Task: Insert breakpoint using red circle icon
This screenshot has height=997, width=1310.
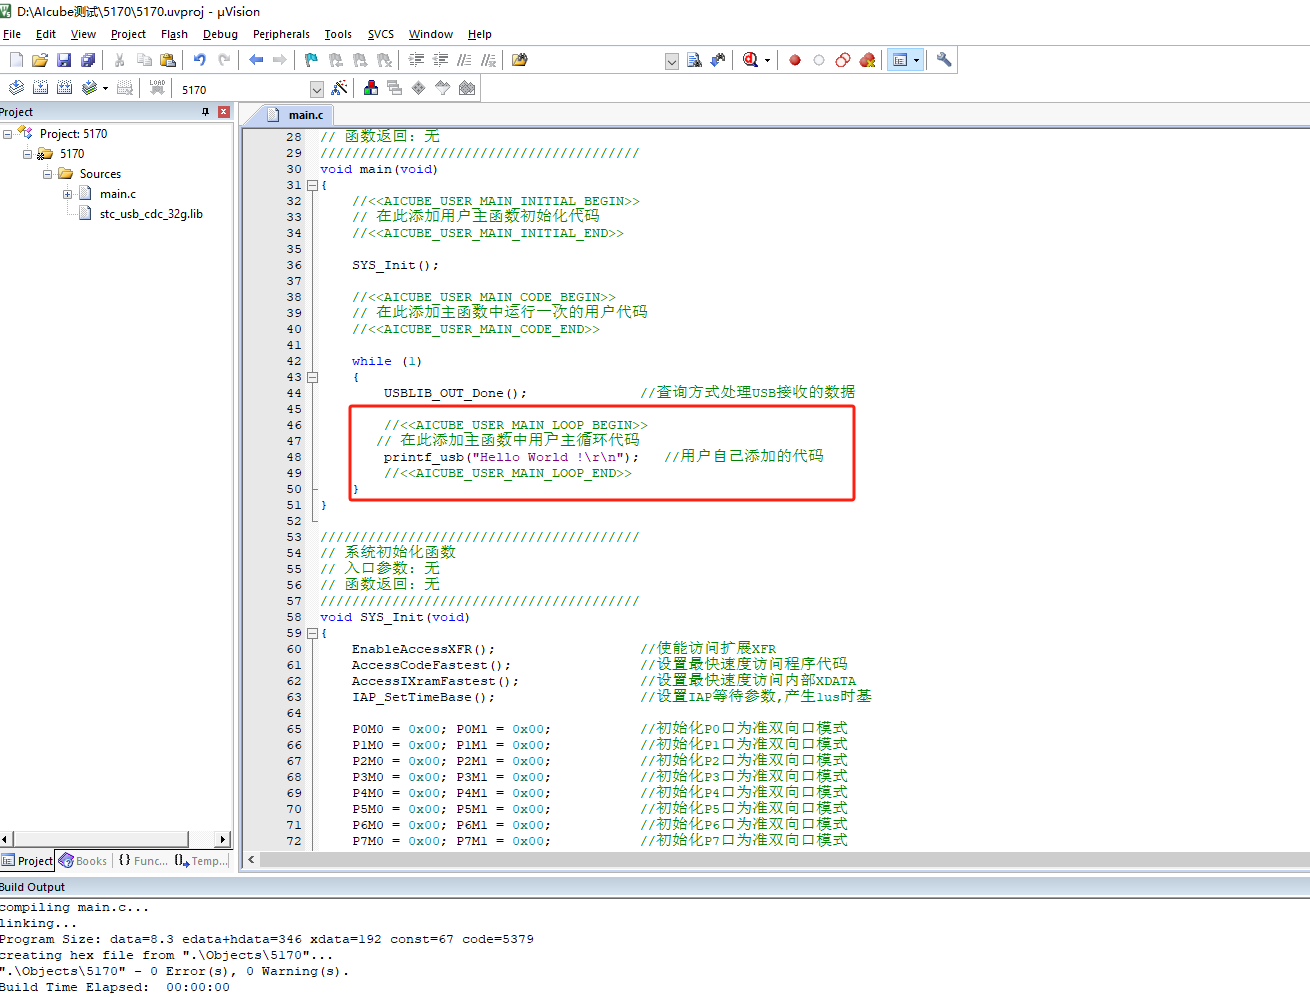Action: click(x=795, y=60)
